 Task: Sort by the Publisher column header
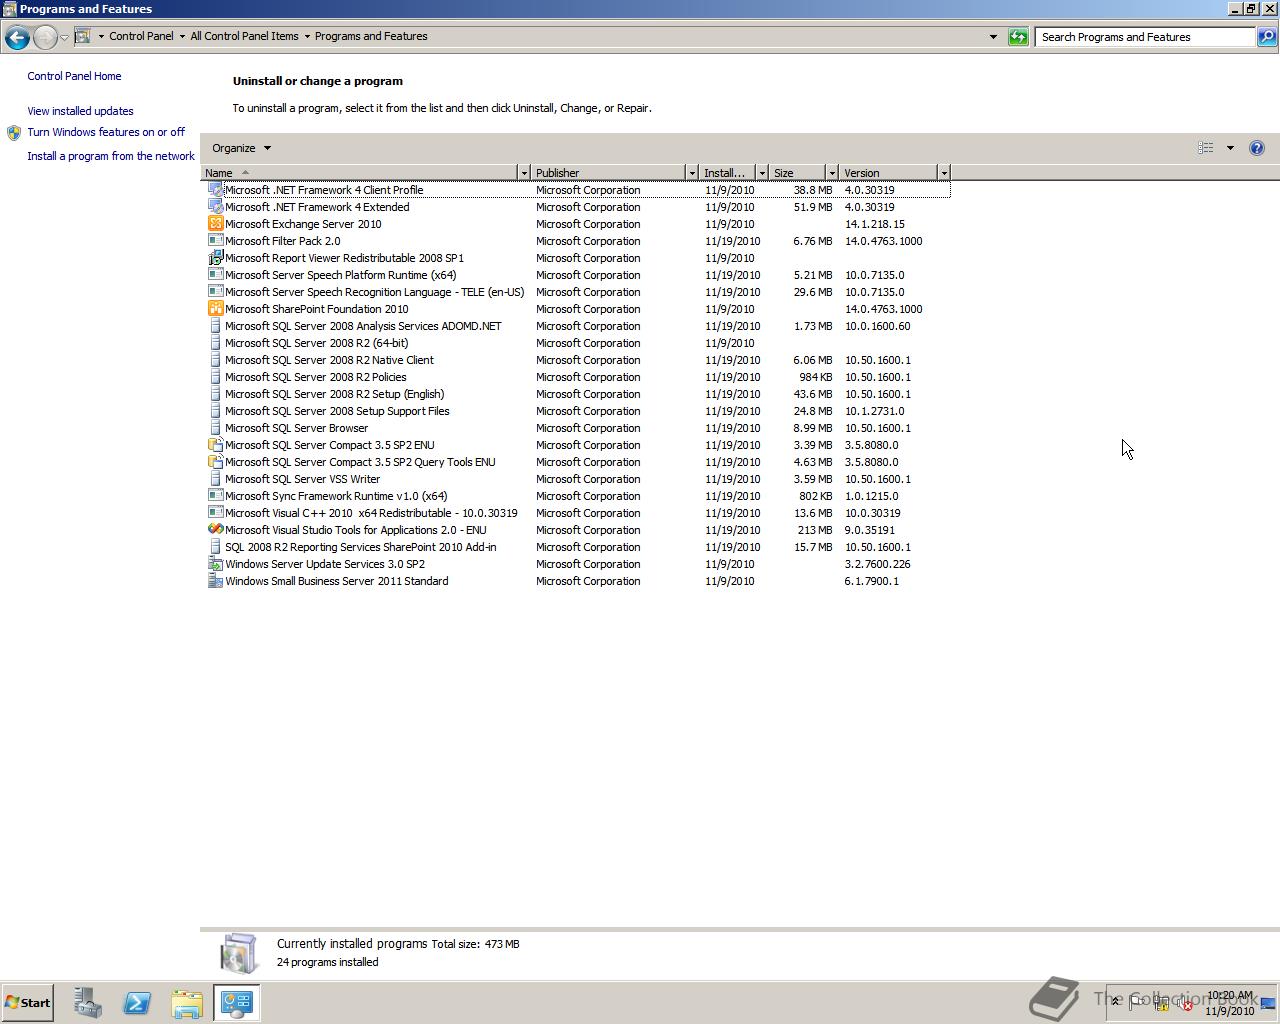point(608,173)
